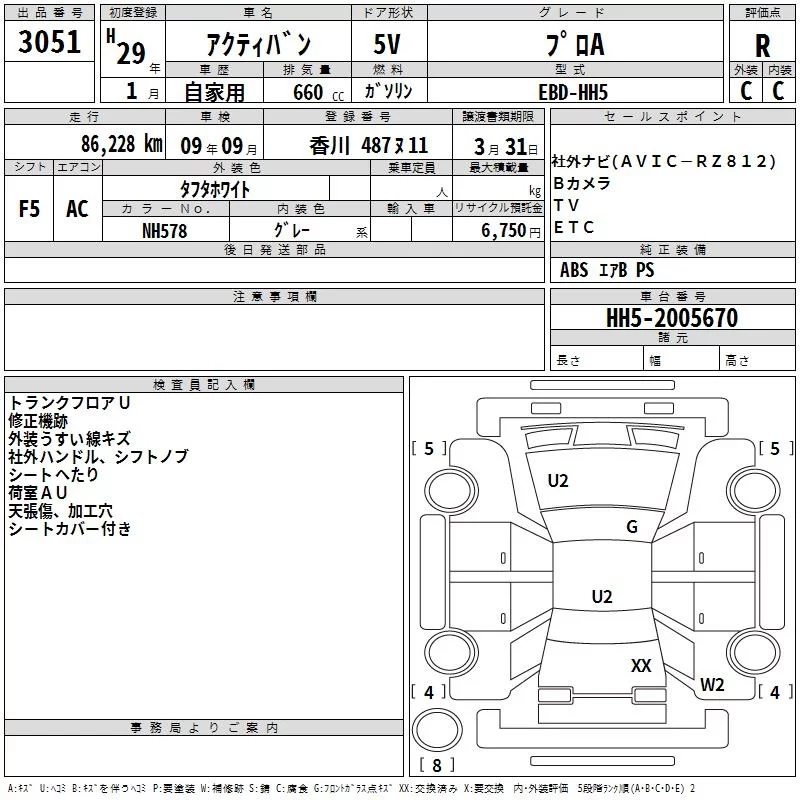
Task: Click the spare tire rating [8]
Action: pos(436,766)
